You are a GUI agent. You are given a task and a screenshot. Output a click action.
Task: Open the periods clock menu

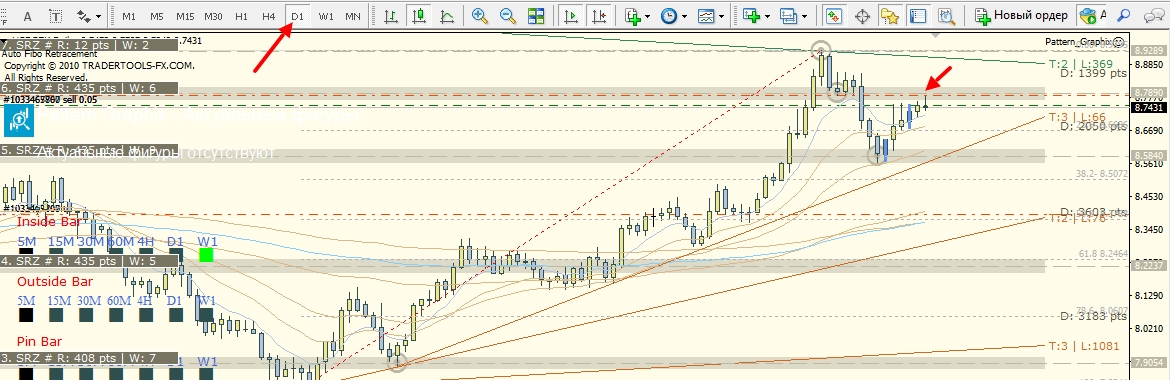point(669,15)
